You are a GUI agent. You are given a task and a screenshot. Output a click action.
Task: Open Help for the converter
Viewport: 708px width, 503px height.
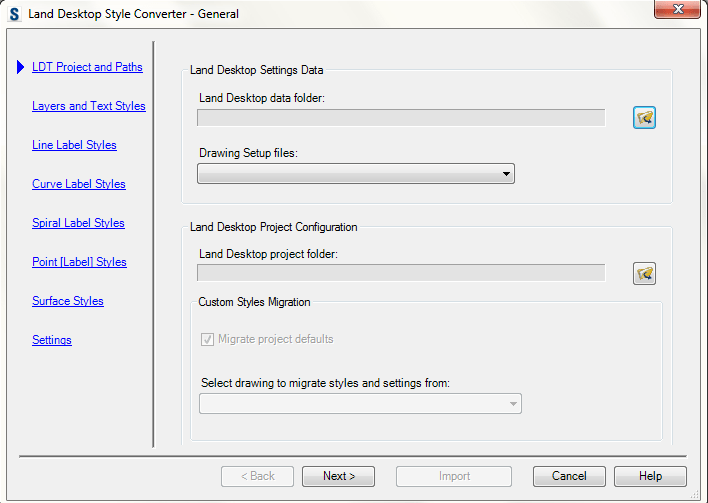click(x=650, y=476)
